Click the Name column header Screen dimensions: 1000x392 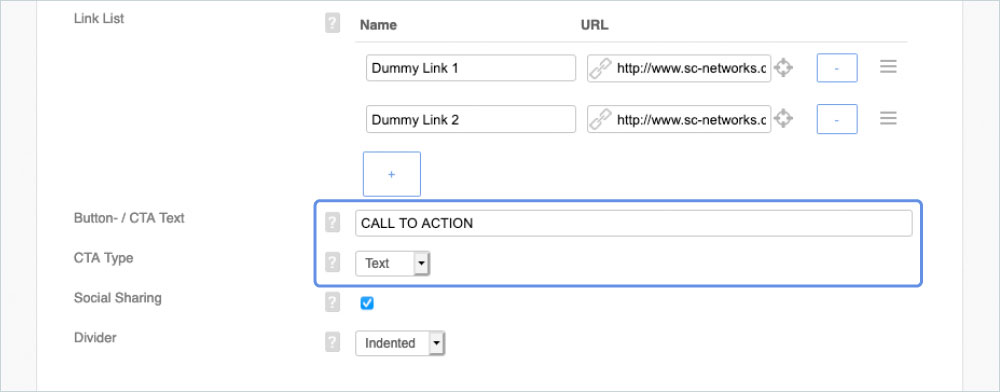pos(378,25)
